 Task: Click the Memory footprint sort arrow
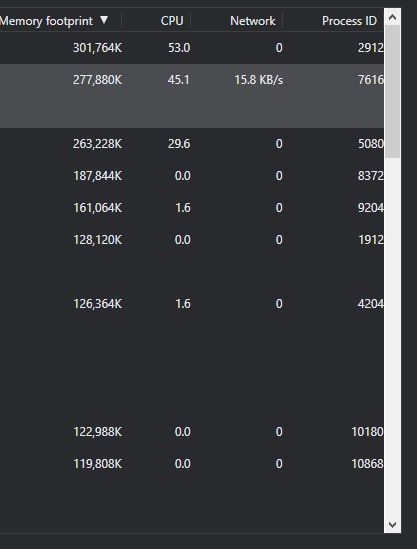(104, 20)
